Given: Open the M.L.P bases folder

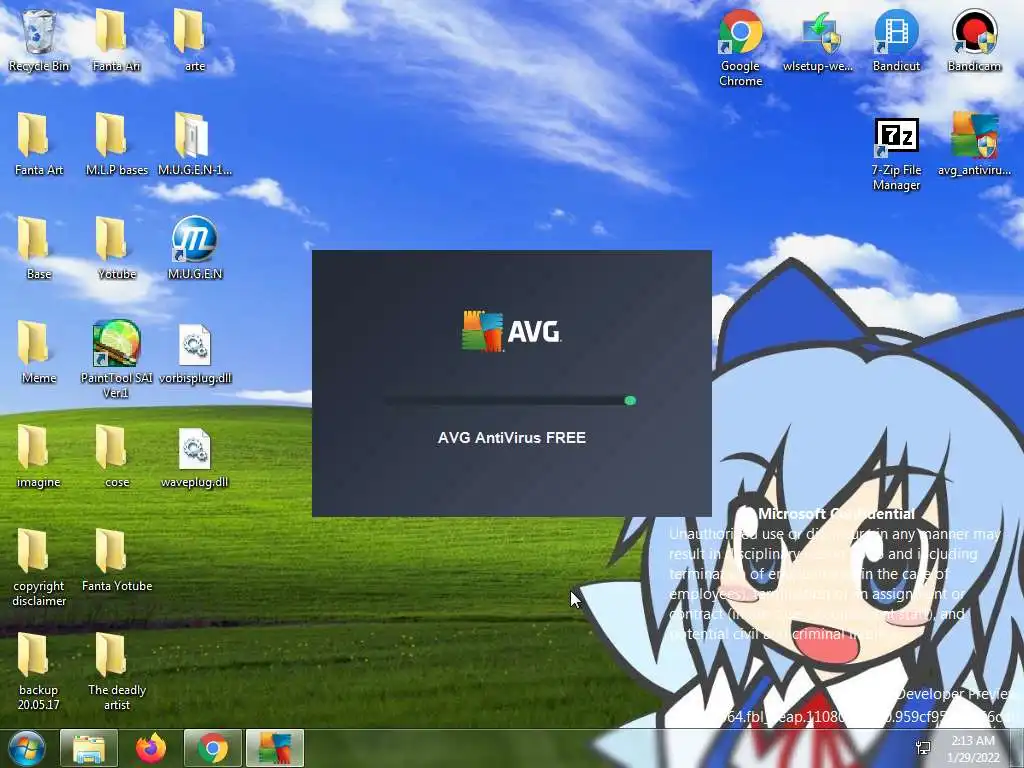Looking at the screenshot, I should tap(116, 144).
